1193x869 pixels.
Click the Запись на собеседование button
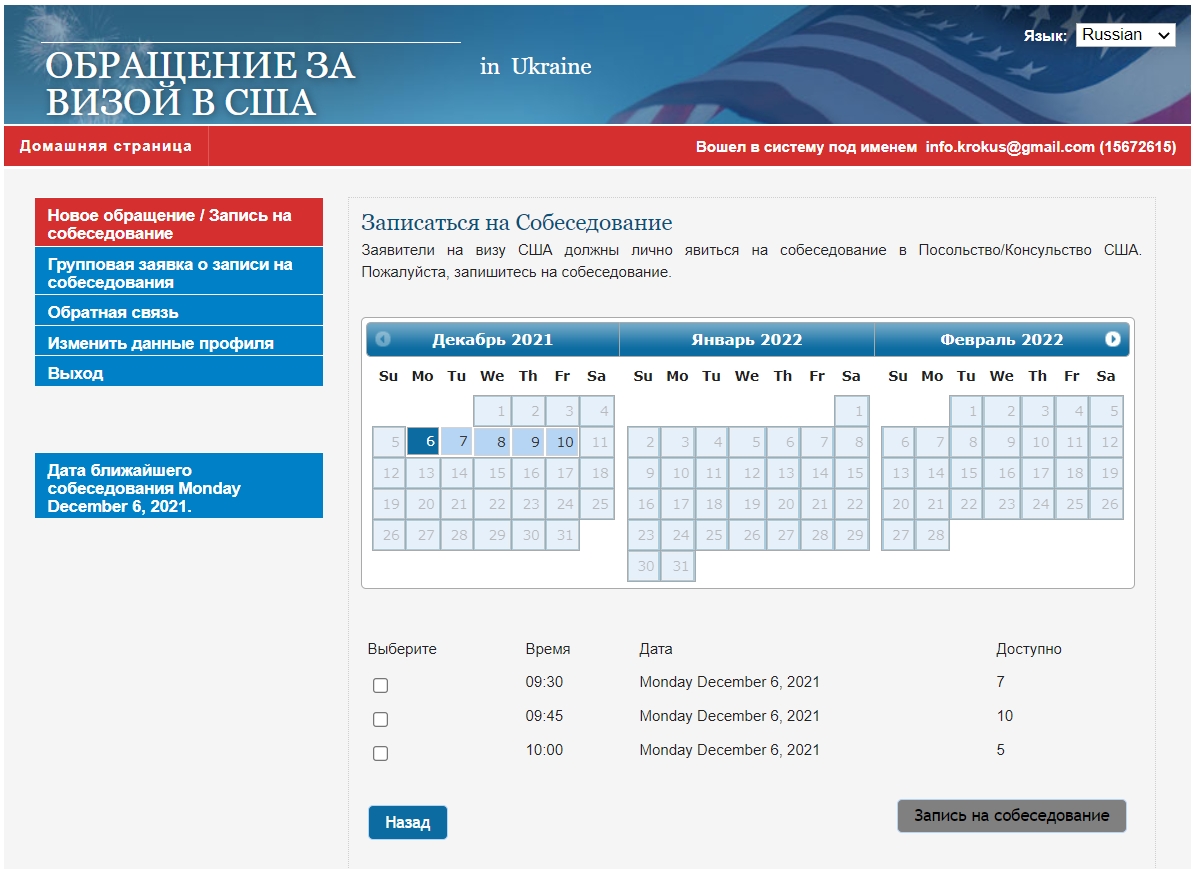click(x=1011, y=816)
